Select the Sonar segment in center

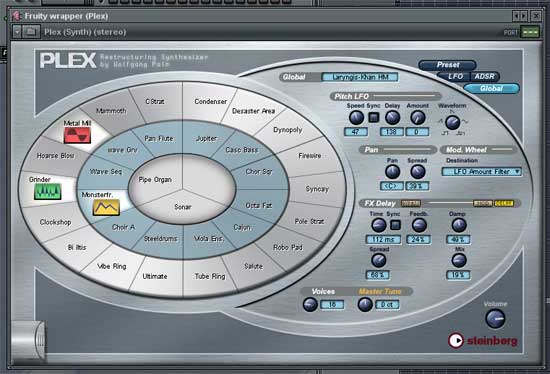click(183, 207)
